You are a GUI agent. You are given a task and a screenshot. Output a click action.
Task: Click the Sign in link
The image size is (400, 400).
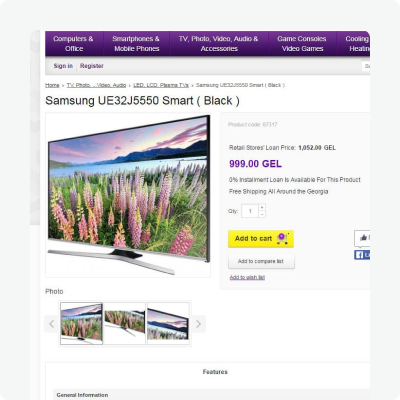pos(63,66)
